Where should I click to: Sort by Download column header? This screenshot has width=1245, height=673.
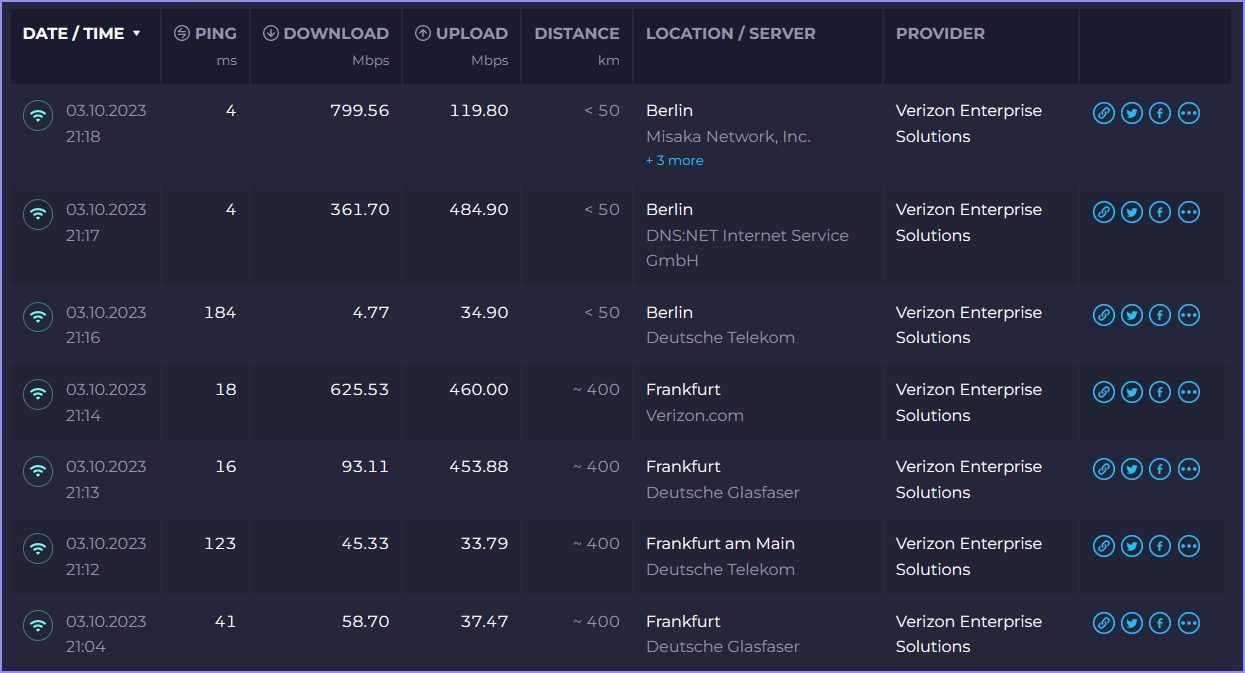326,33
